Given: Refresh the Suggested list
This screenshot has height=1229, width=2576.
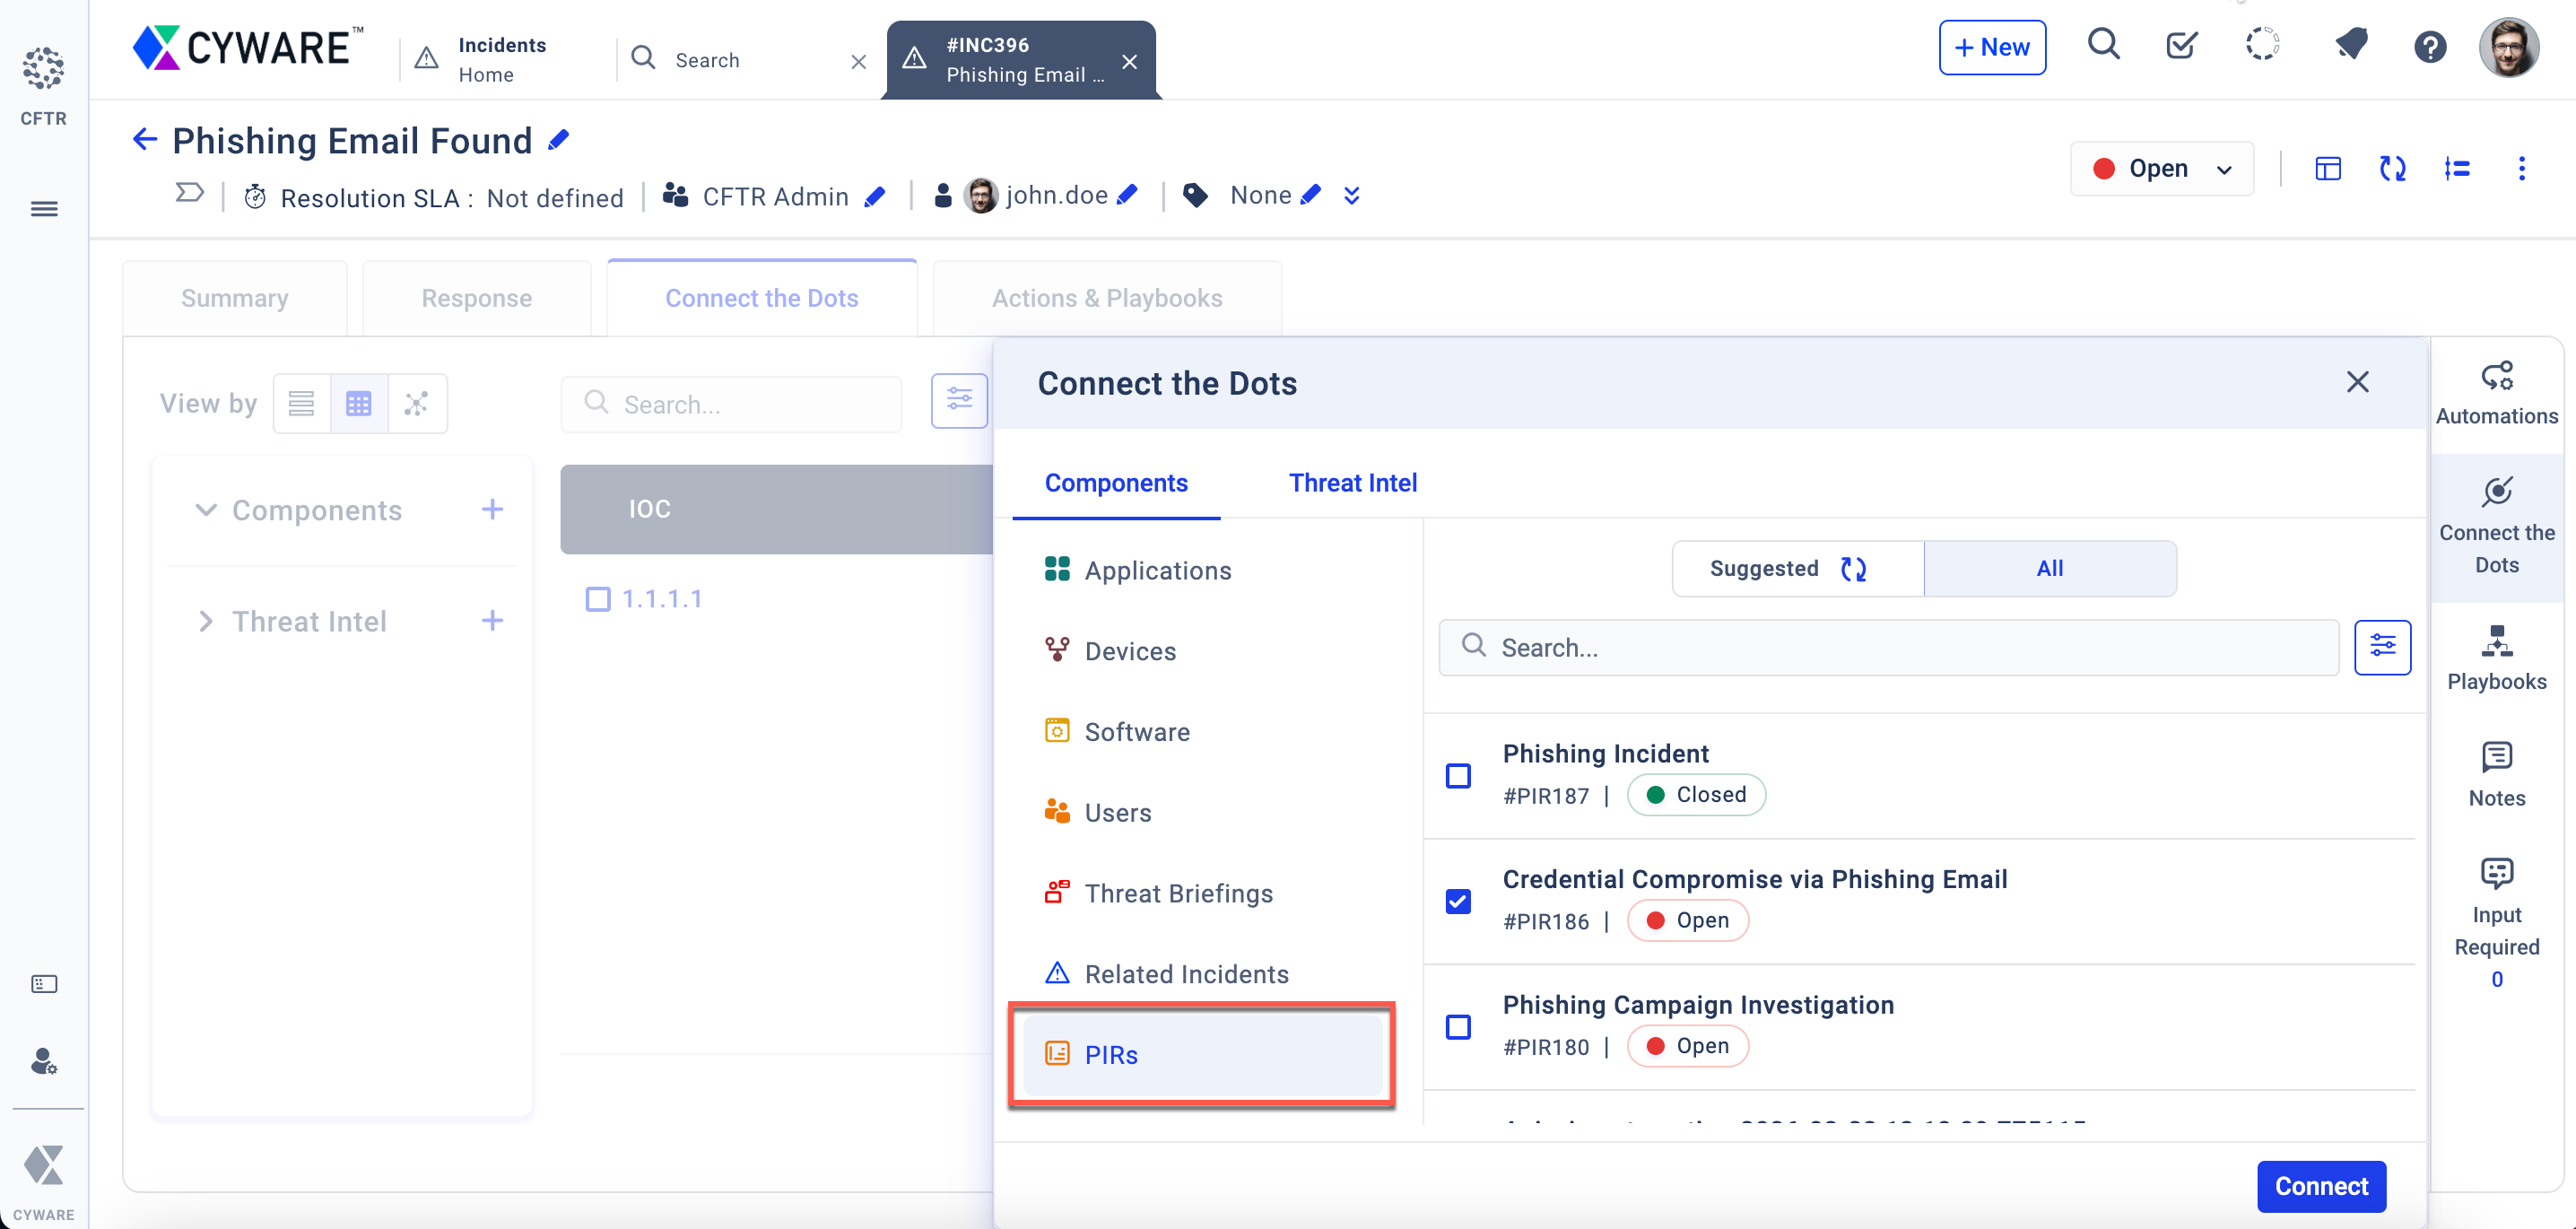Looking at the screenshot, I should (x=1853, y=569).
